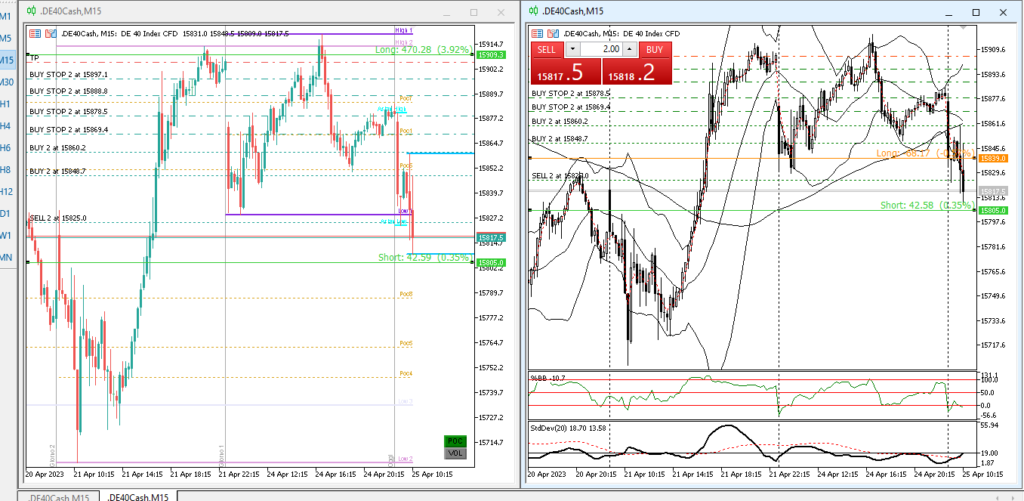
Task: Open depth of market icon in left chart
Action: pyautogui.click(x=50, y=33)
